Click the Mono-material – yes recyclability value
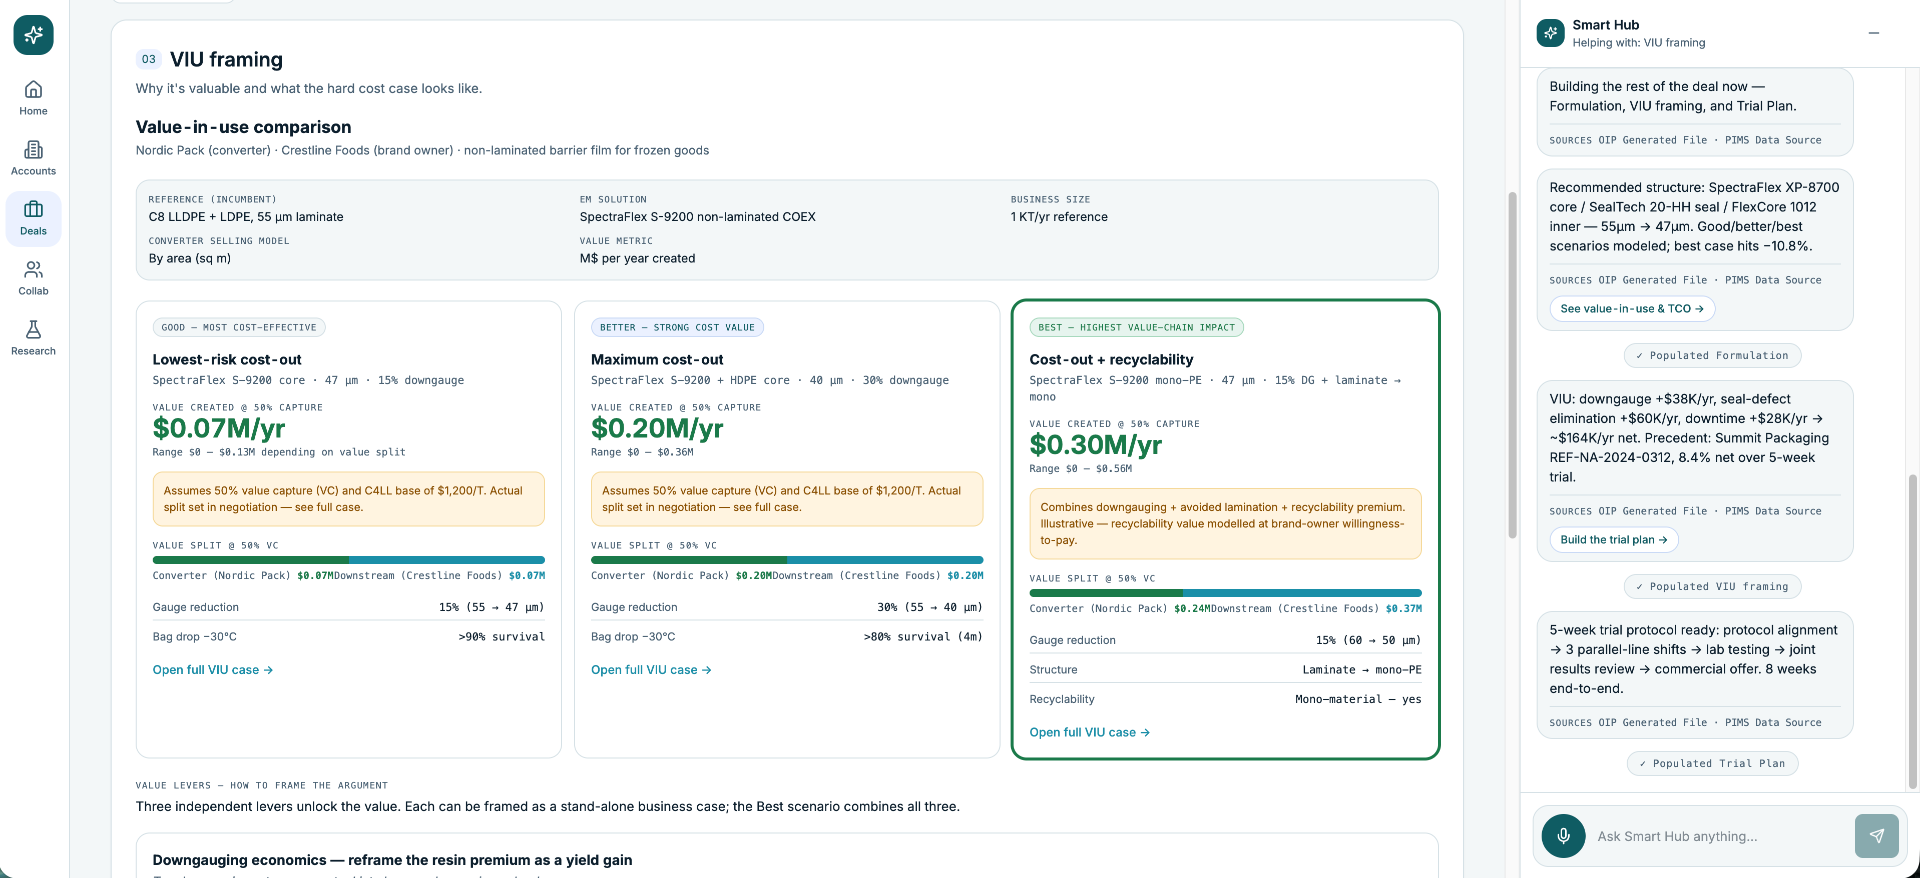Image resolution: width=1920 pixels, height=878 pixels. click(1358, 700)
